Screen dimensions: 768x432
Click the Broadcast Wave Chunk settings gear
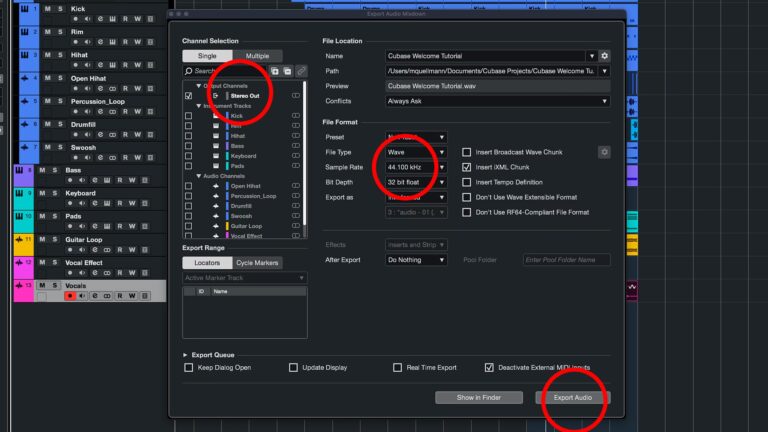tap(603, 152)
